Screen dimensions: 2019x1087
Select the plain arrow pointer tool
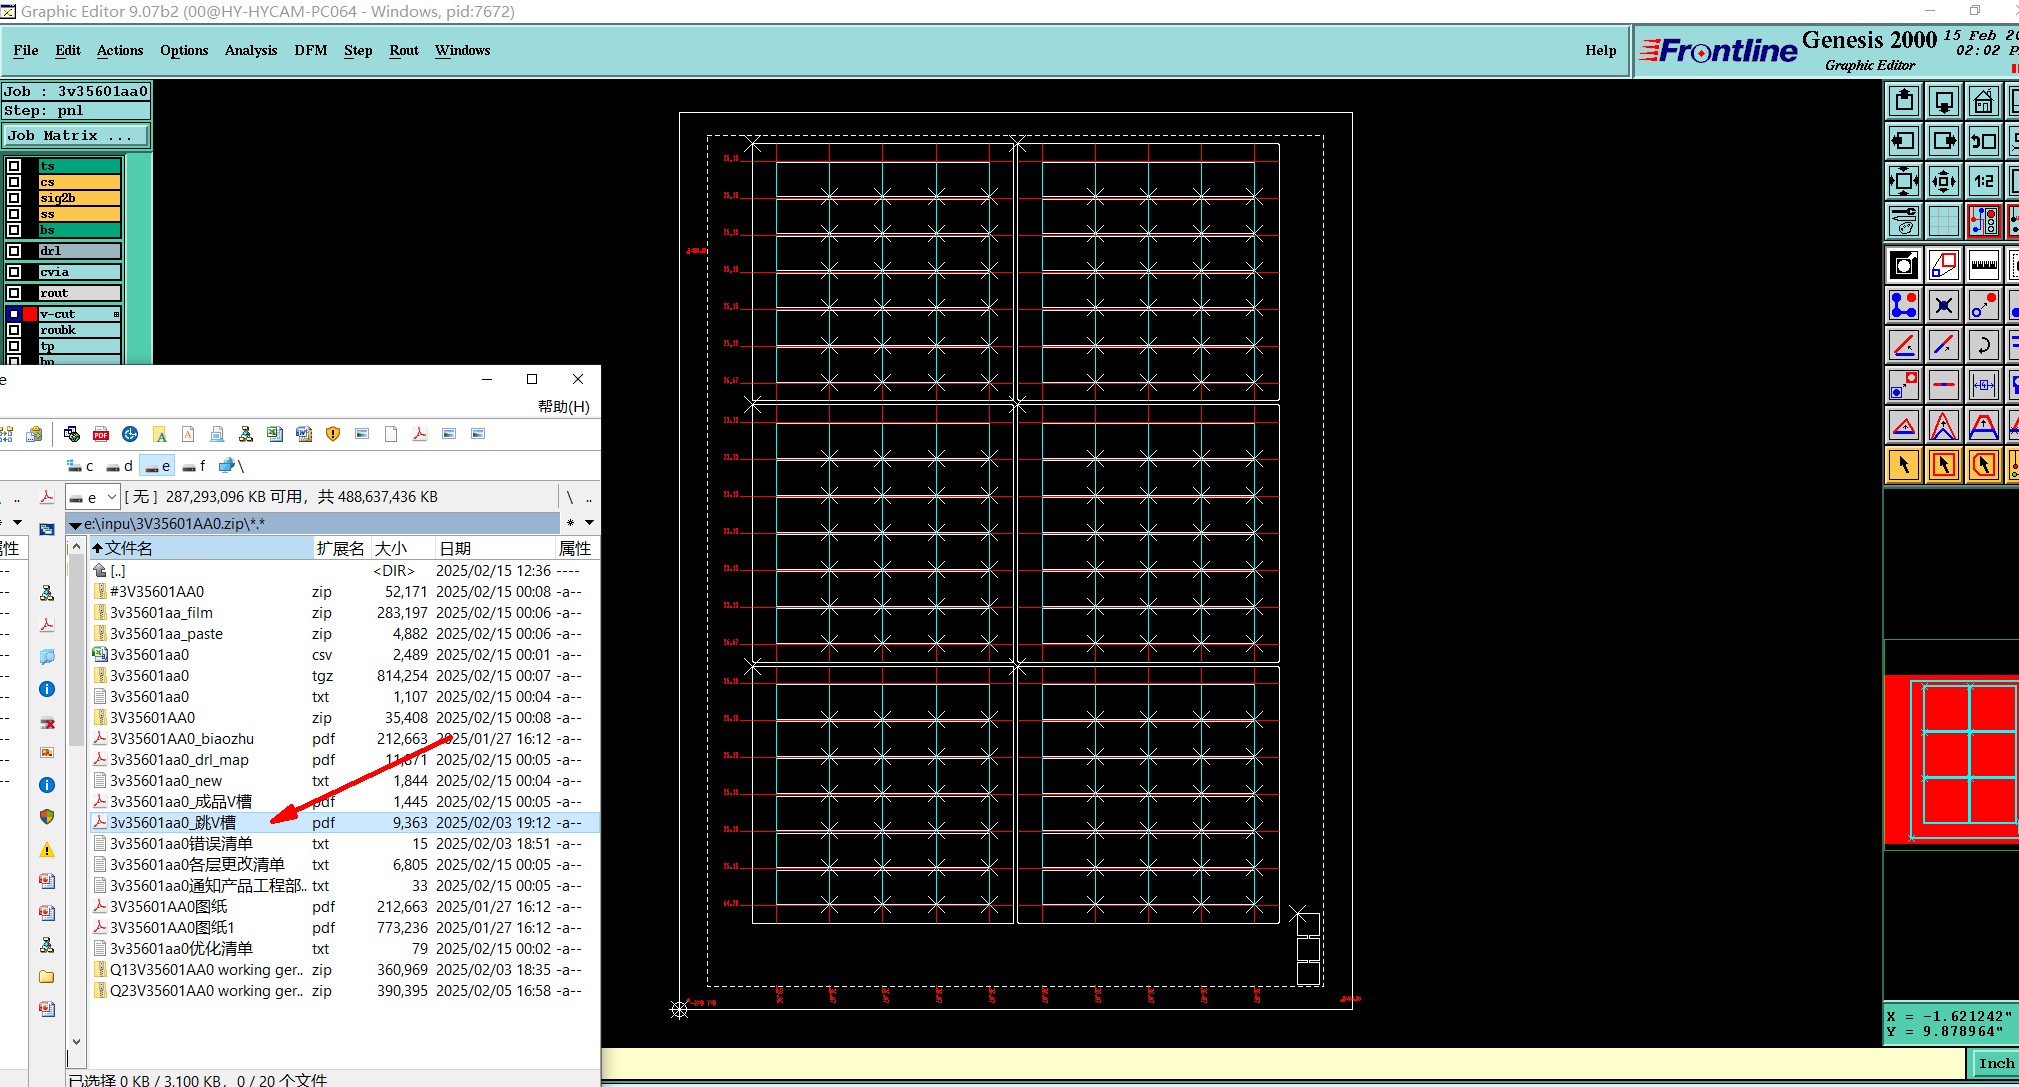[1903, 465]
